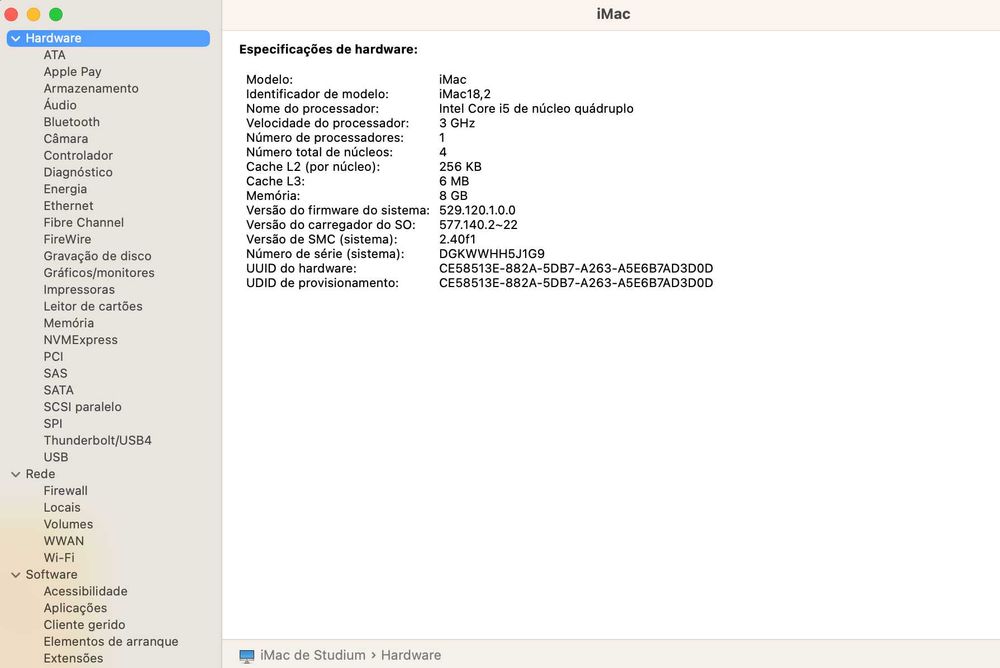Click Hardware in the bottom path bar
Viewport: 1000px width, 668px height.
pyautogui.click(x=411, y=655)
